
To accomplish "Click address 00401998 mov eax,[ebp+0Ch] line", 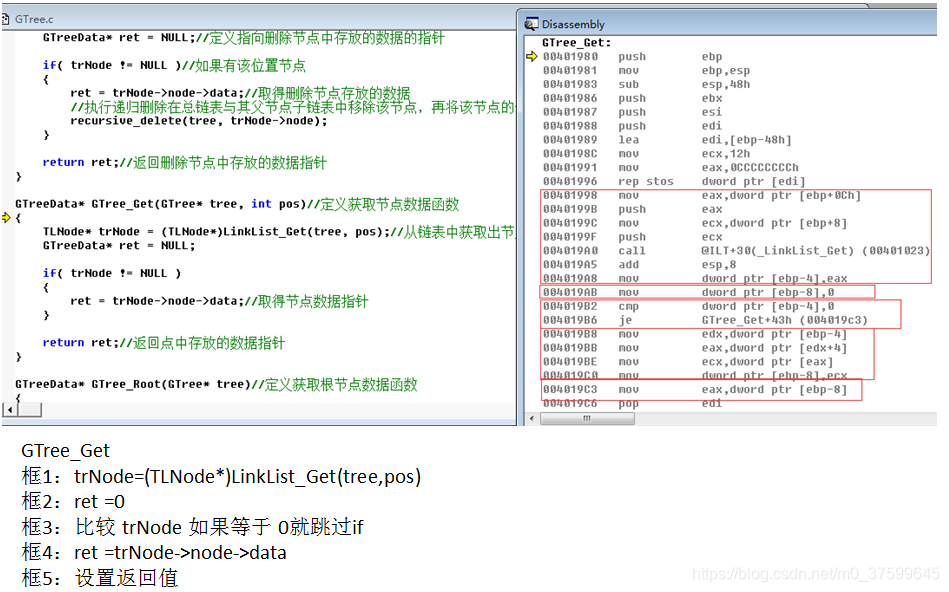I will pos(701,196).
